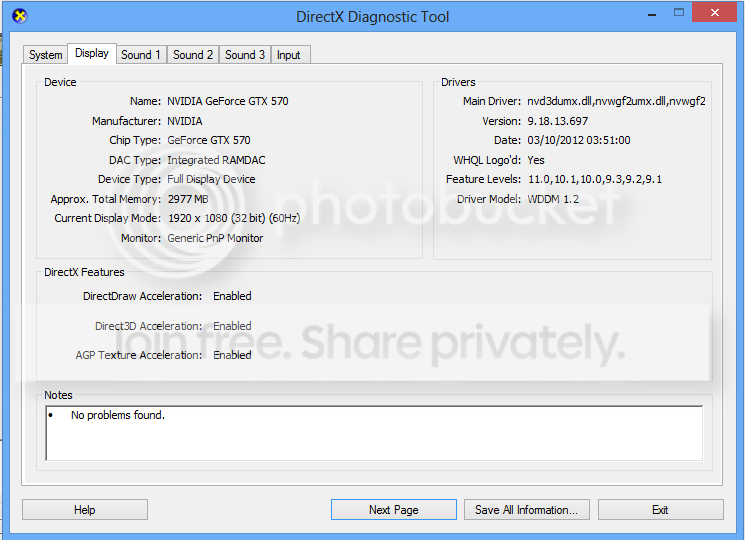Image resolution: width=745 pixels, height=540 pixels.
Task: Click WHQL Logo'd value 'Yes'
Action: click(x=536, y=160)
